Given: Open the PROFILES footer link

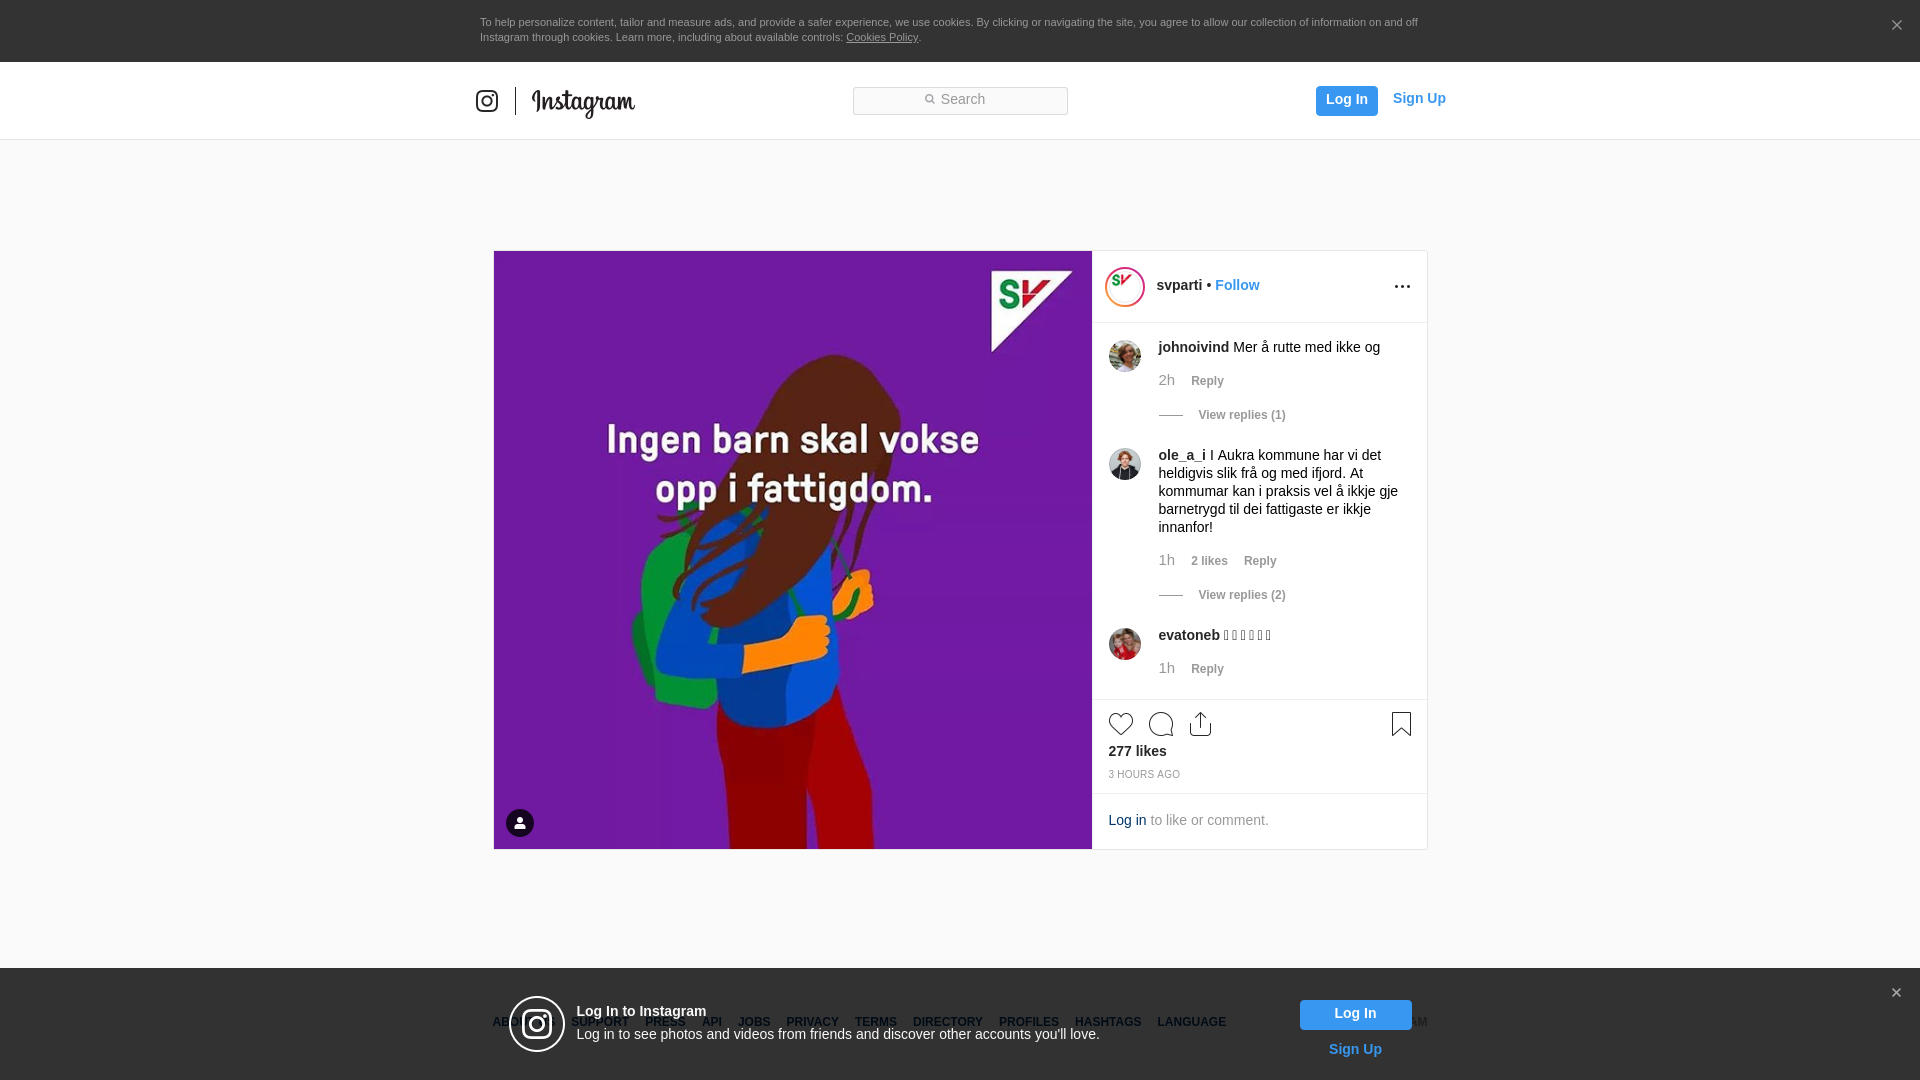Looking at the screenshot, I should 1029,1022.
